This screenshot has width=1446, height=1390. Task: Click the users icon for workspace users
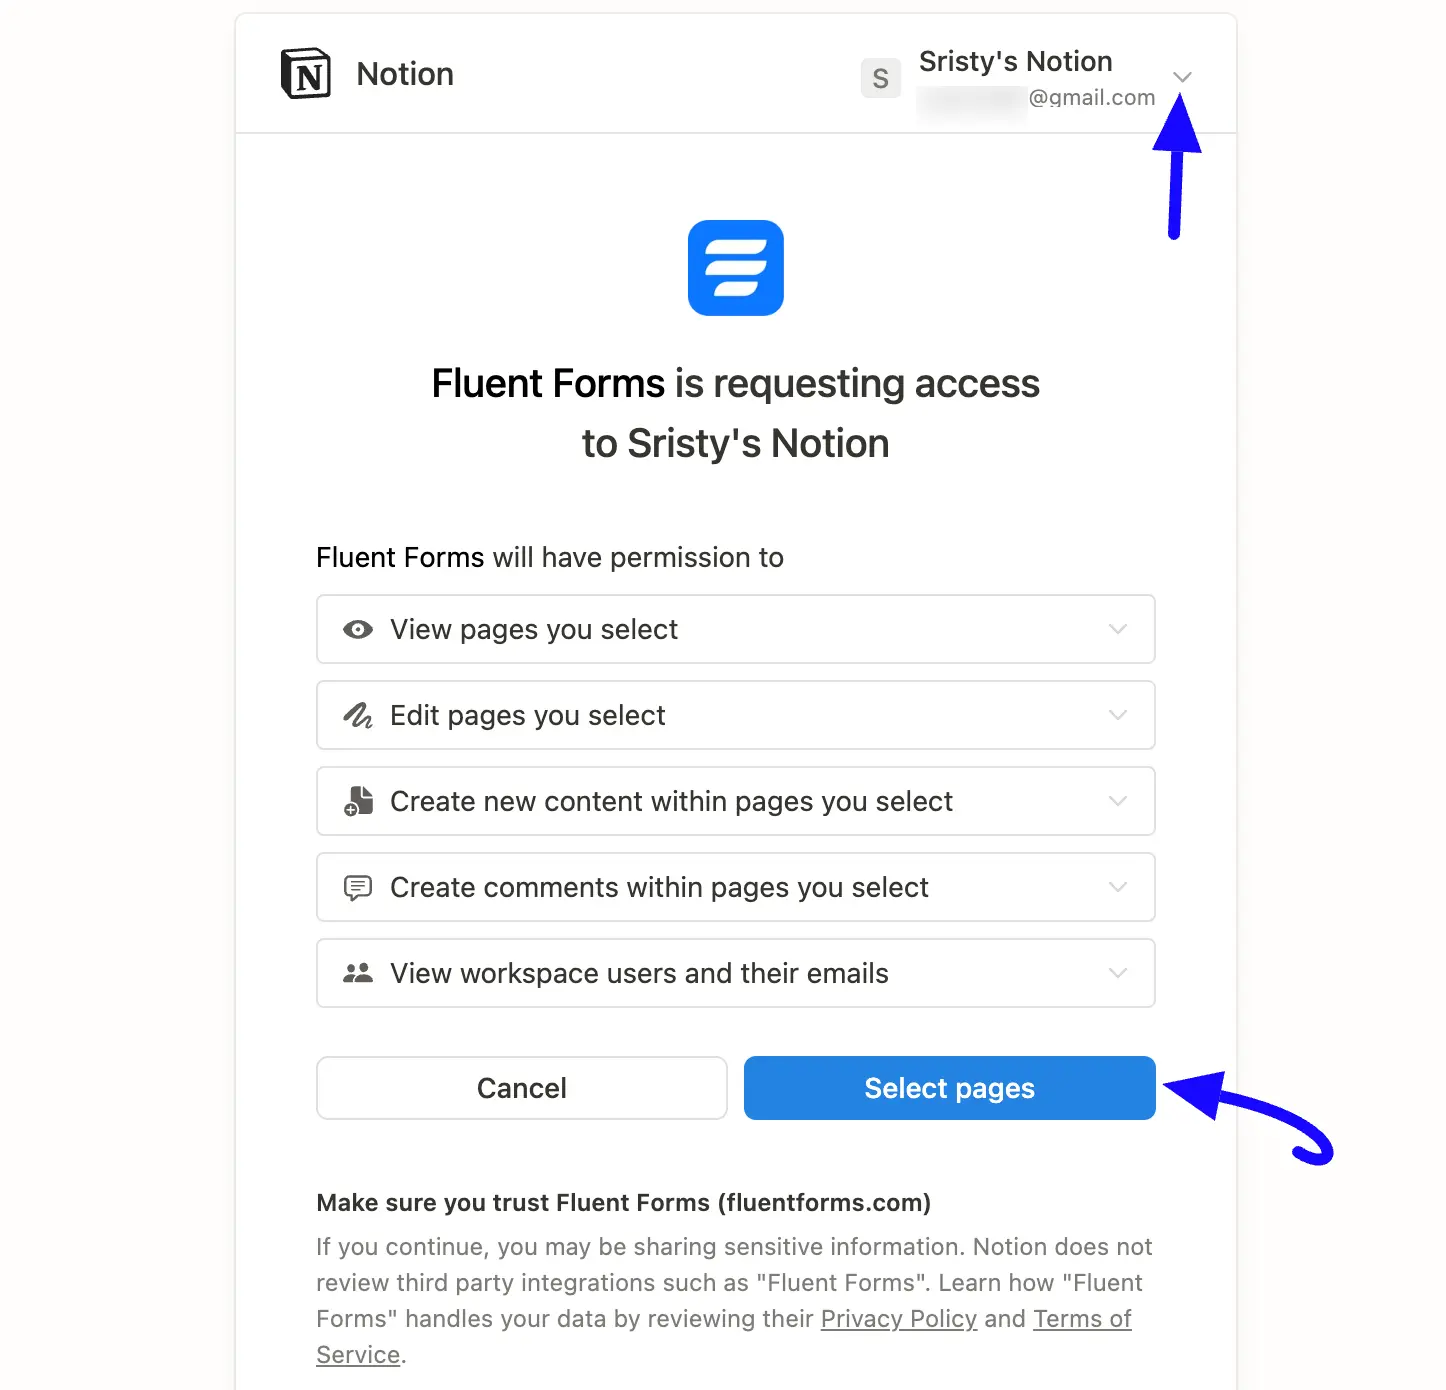pos(358,973)
